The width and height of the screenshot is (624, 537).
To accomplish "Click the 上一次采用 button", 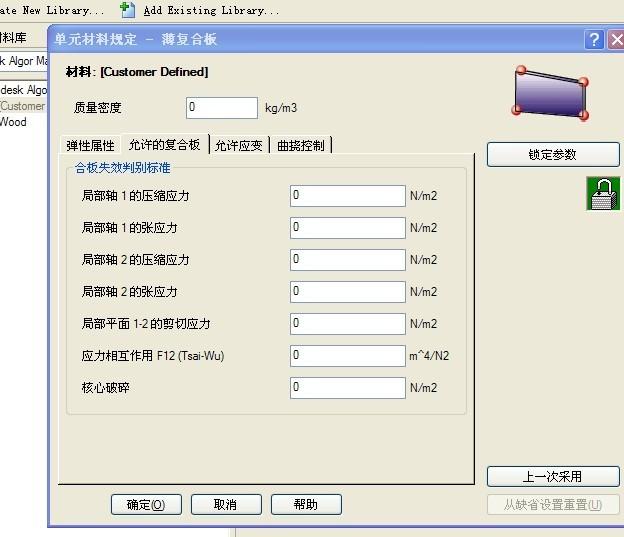I will pyautogui.click(x=553, y=476).
